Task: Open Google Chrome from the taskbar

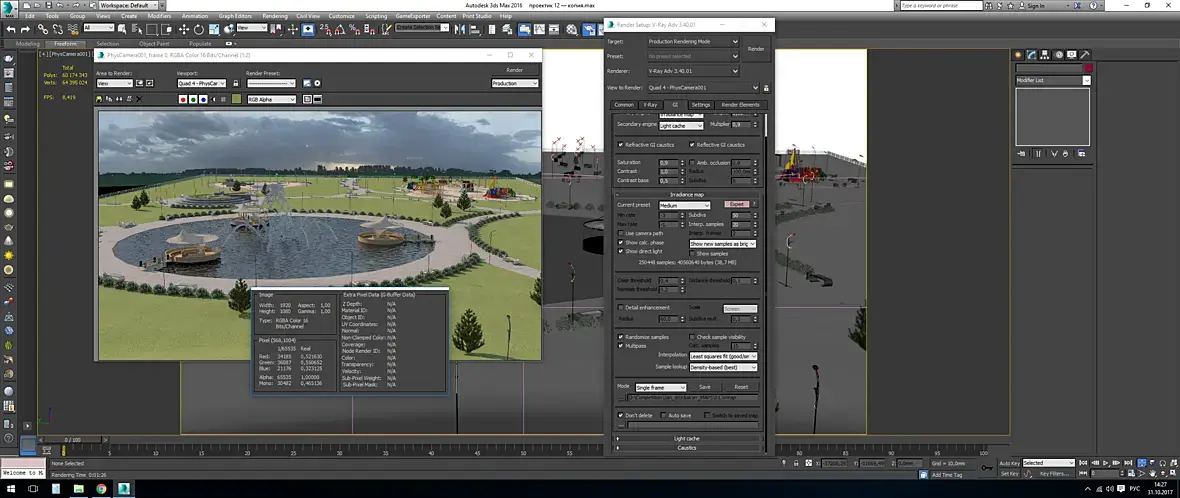Action: pos(101,489)
